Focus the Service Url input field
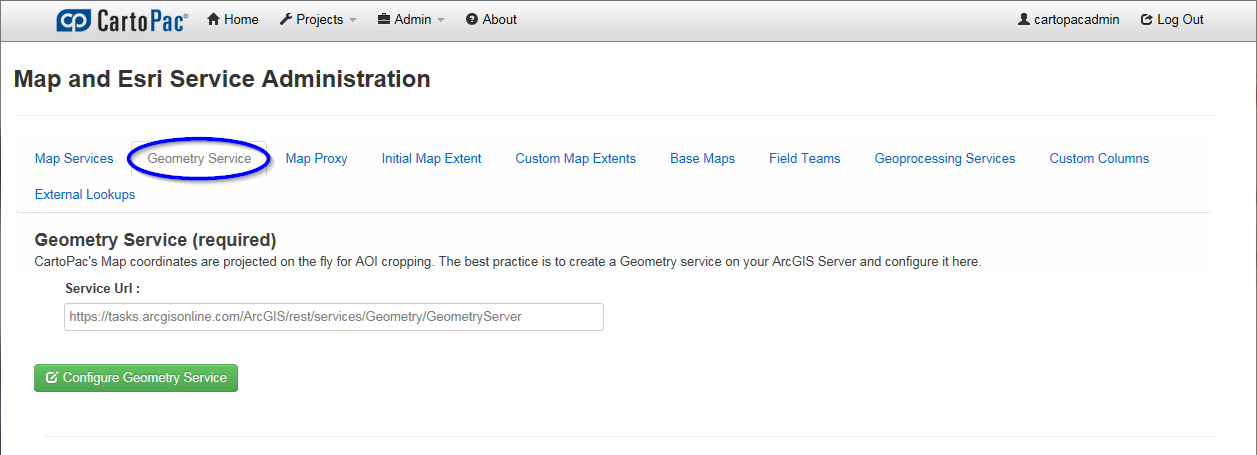The image size is (1257, 455). click(334, 317)
